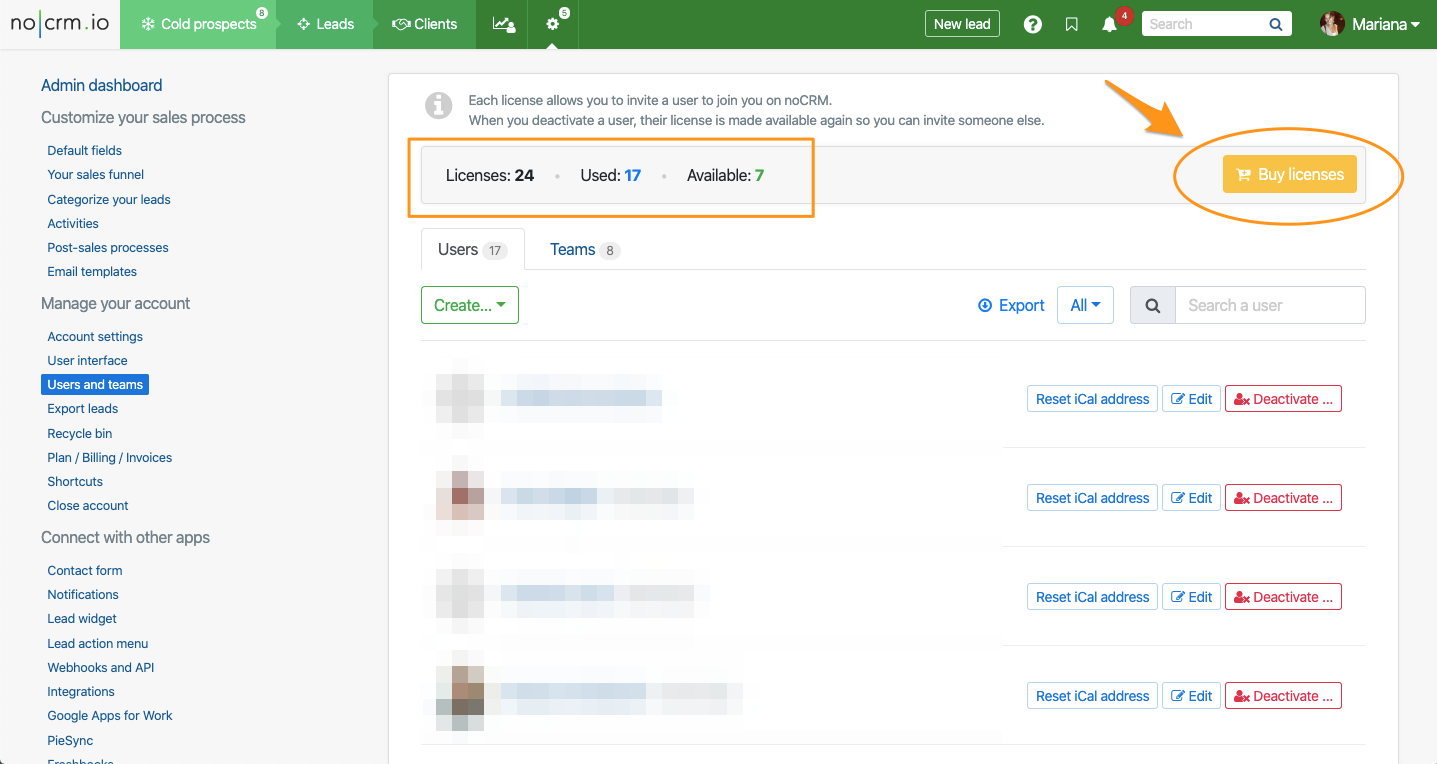Click the magnifier icon in top search box

[1275, 24]
